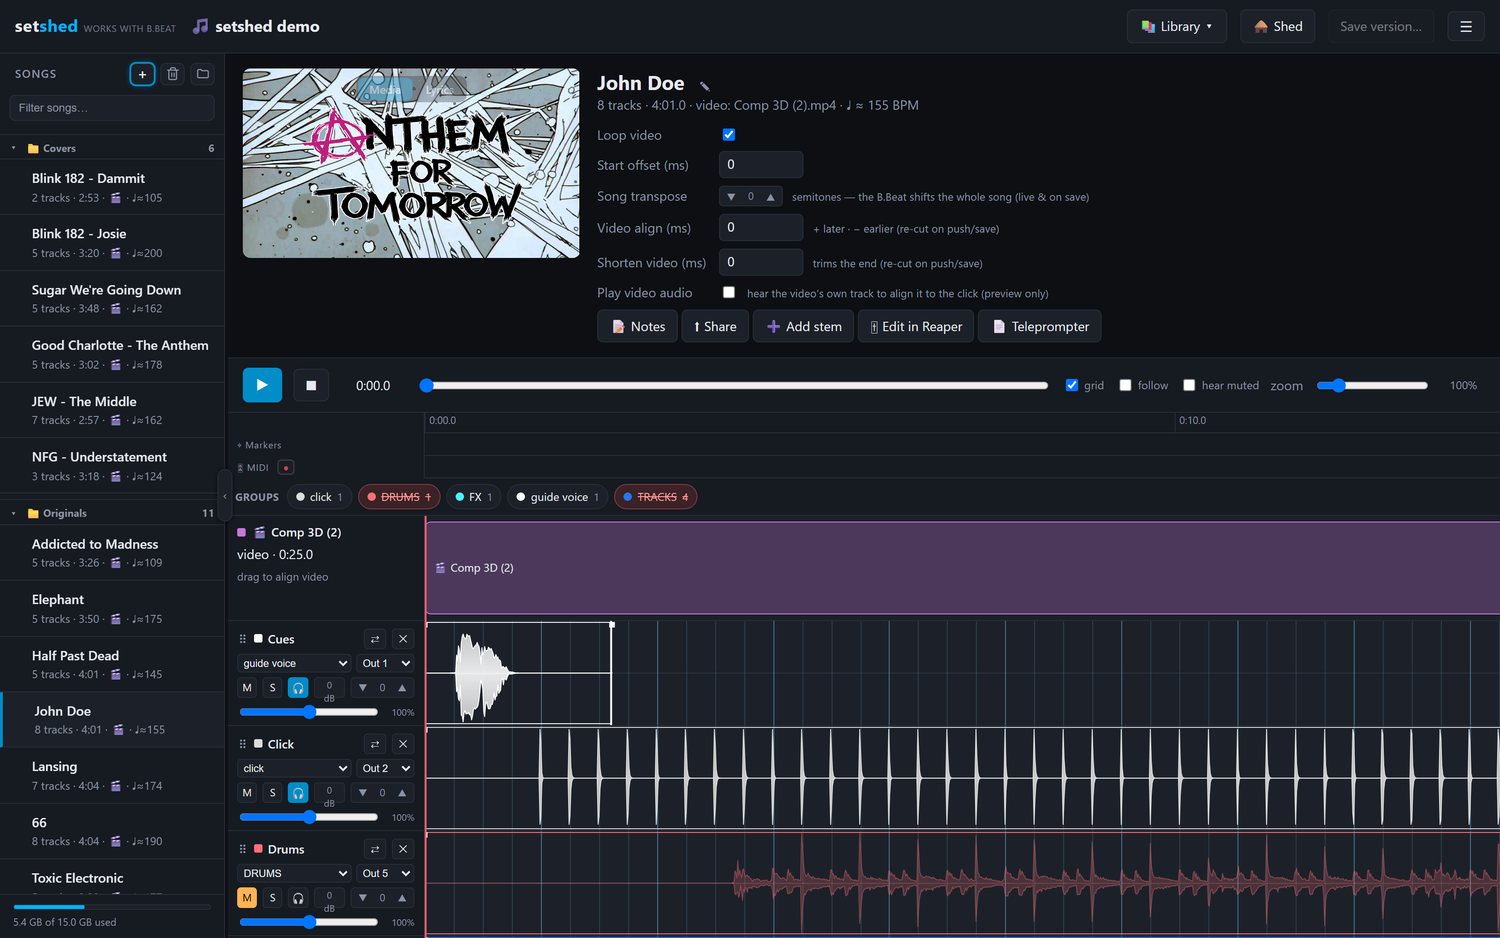Solo the Drums track
Viewport: 1500px width, 938px height.
272,898
